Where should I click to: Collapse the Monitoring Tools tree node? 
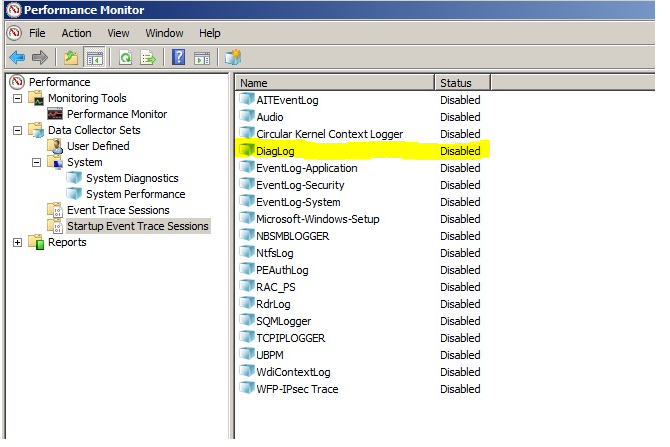tap(18, 99)
